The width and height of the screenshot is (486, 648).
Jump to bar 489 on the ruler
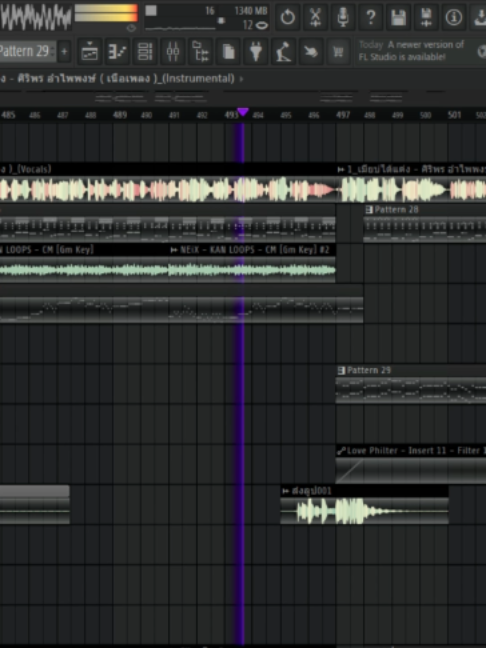click(120, 115)
